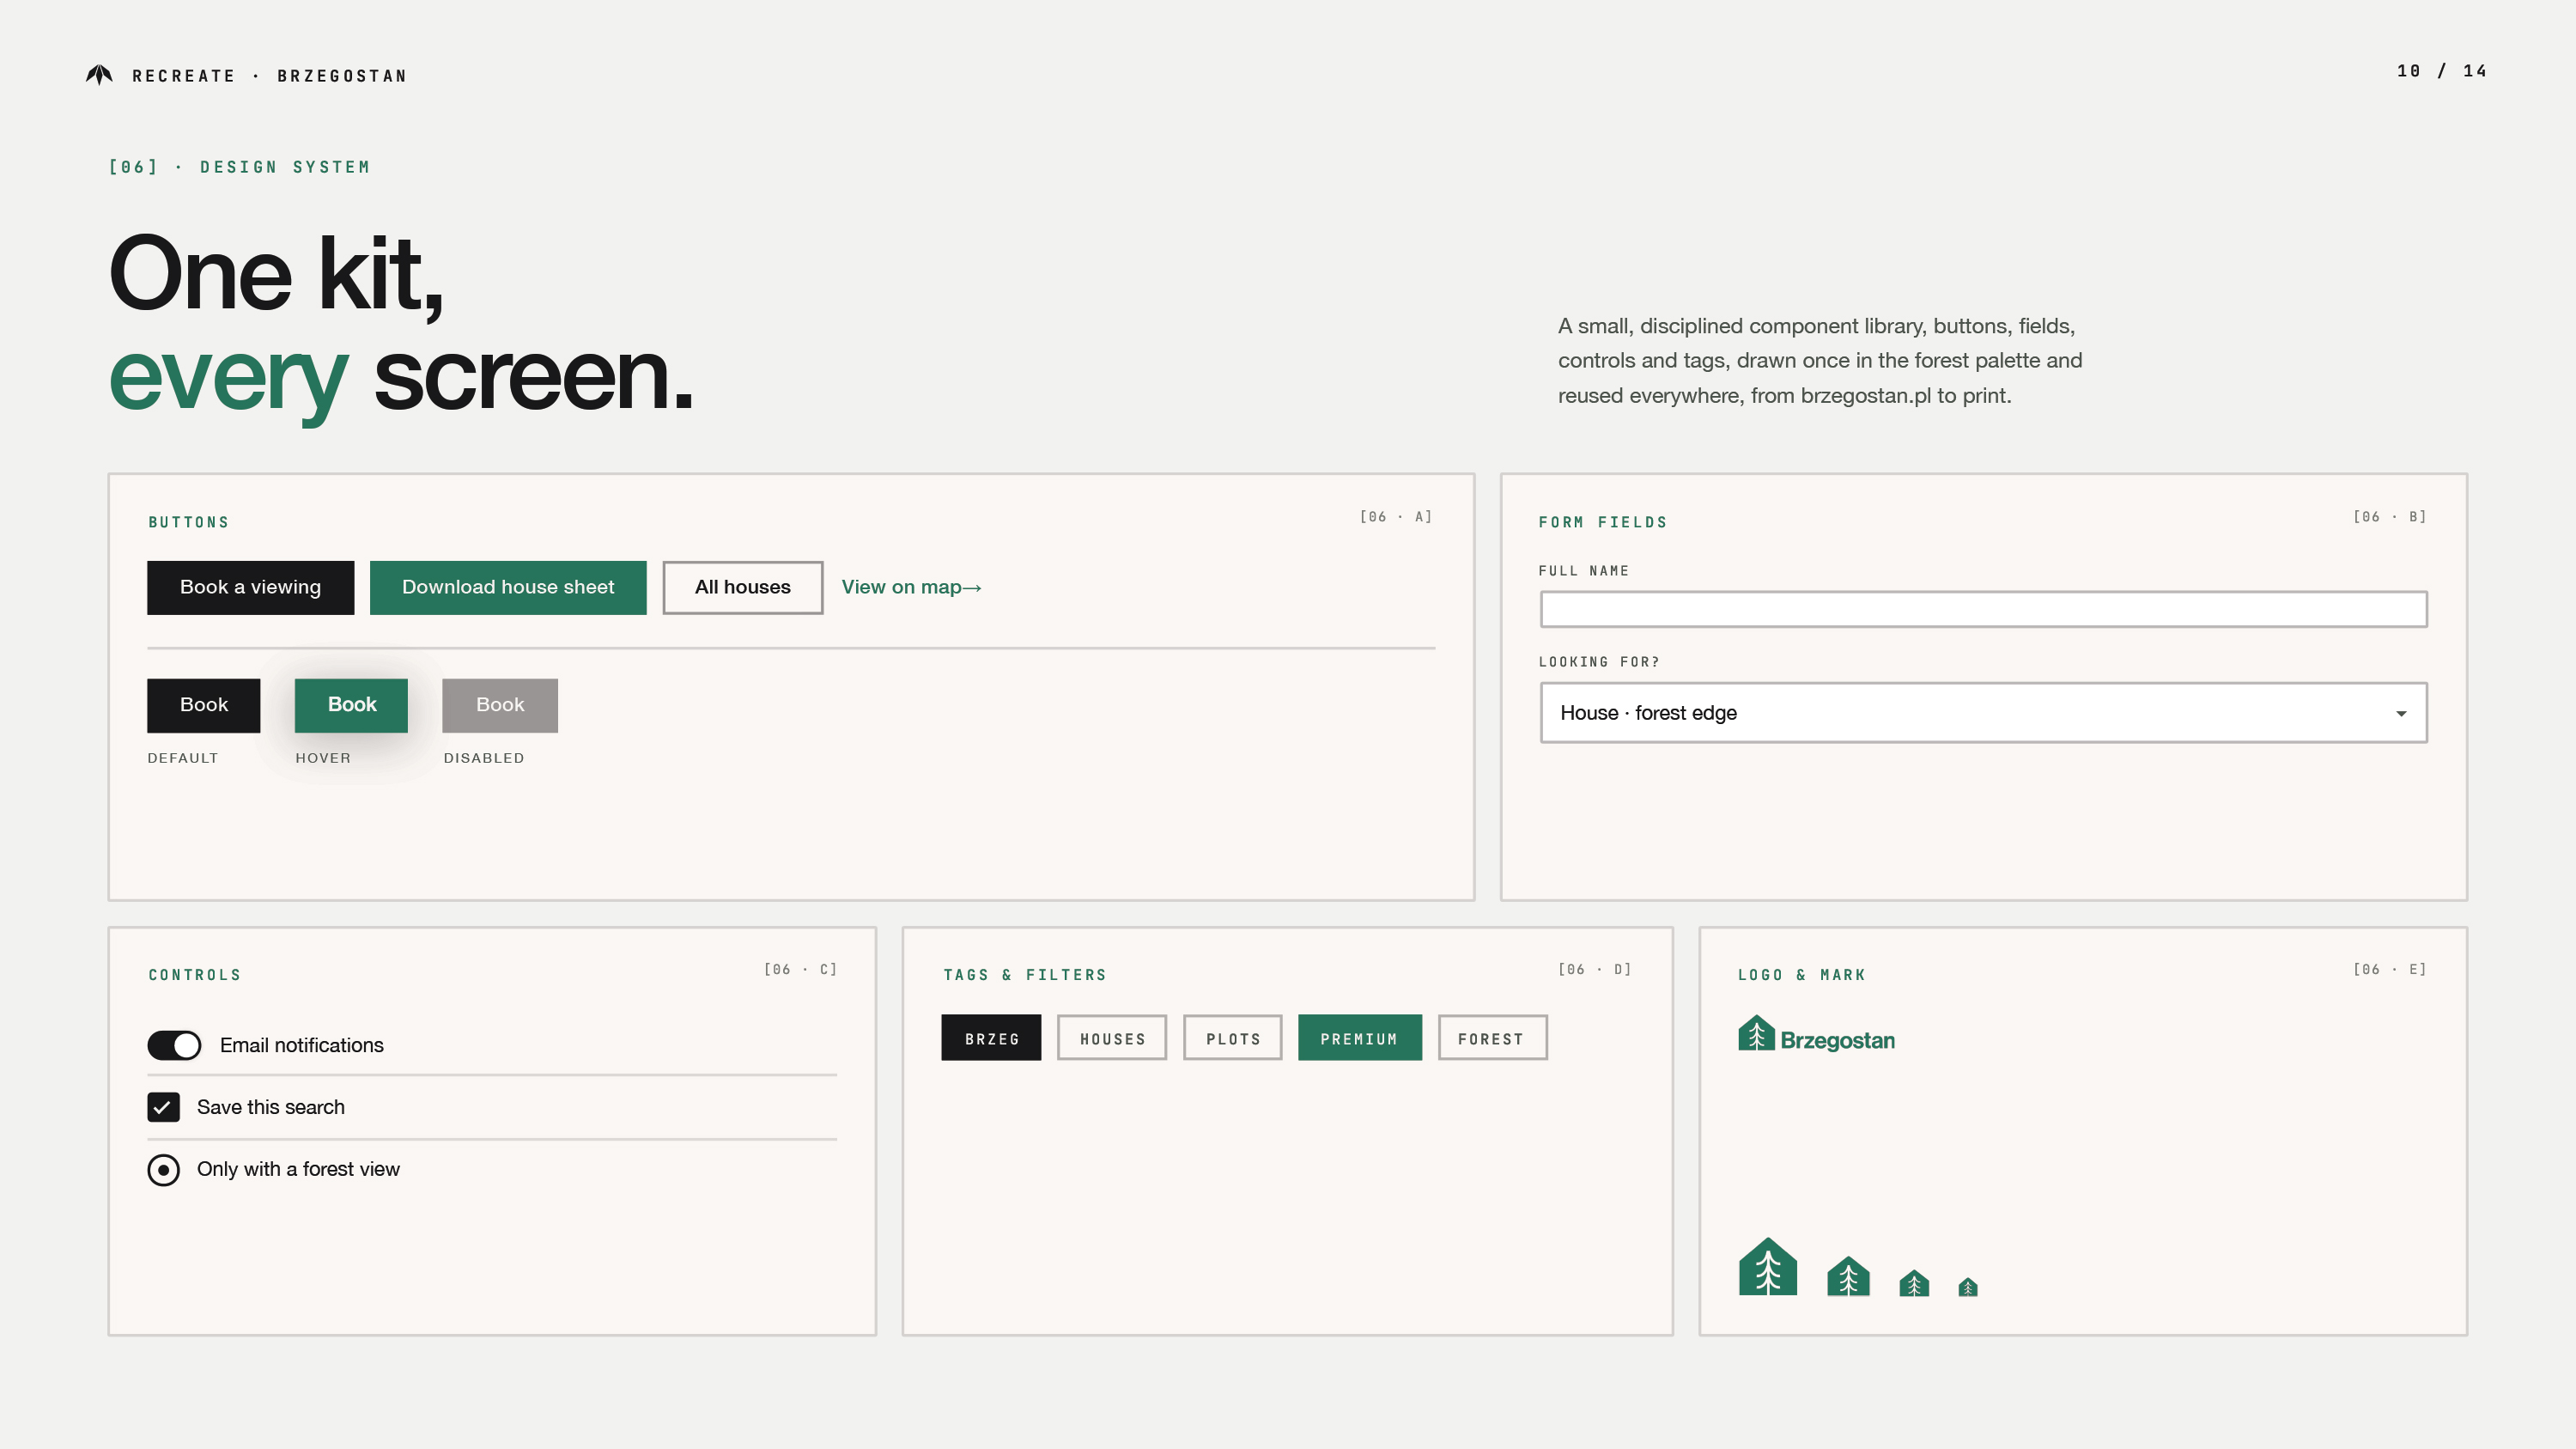Select the Only with a forest view radio
Image resolution: width=2576 pixels, height=1449 pixels.
pyautogui.click(x=163, y=1170)
